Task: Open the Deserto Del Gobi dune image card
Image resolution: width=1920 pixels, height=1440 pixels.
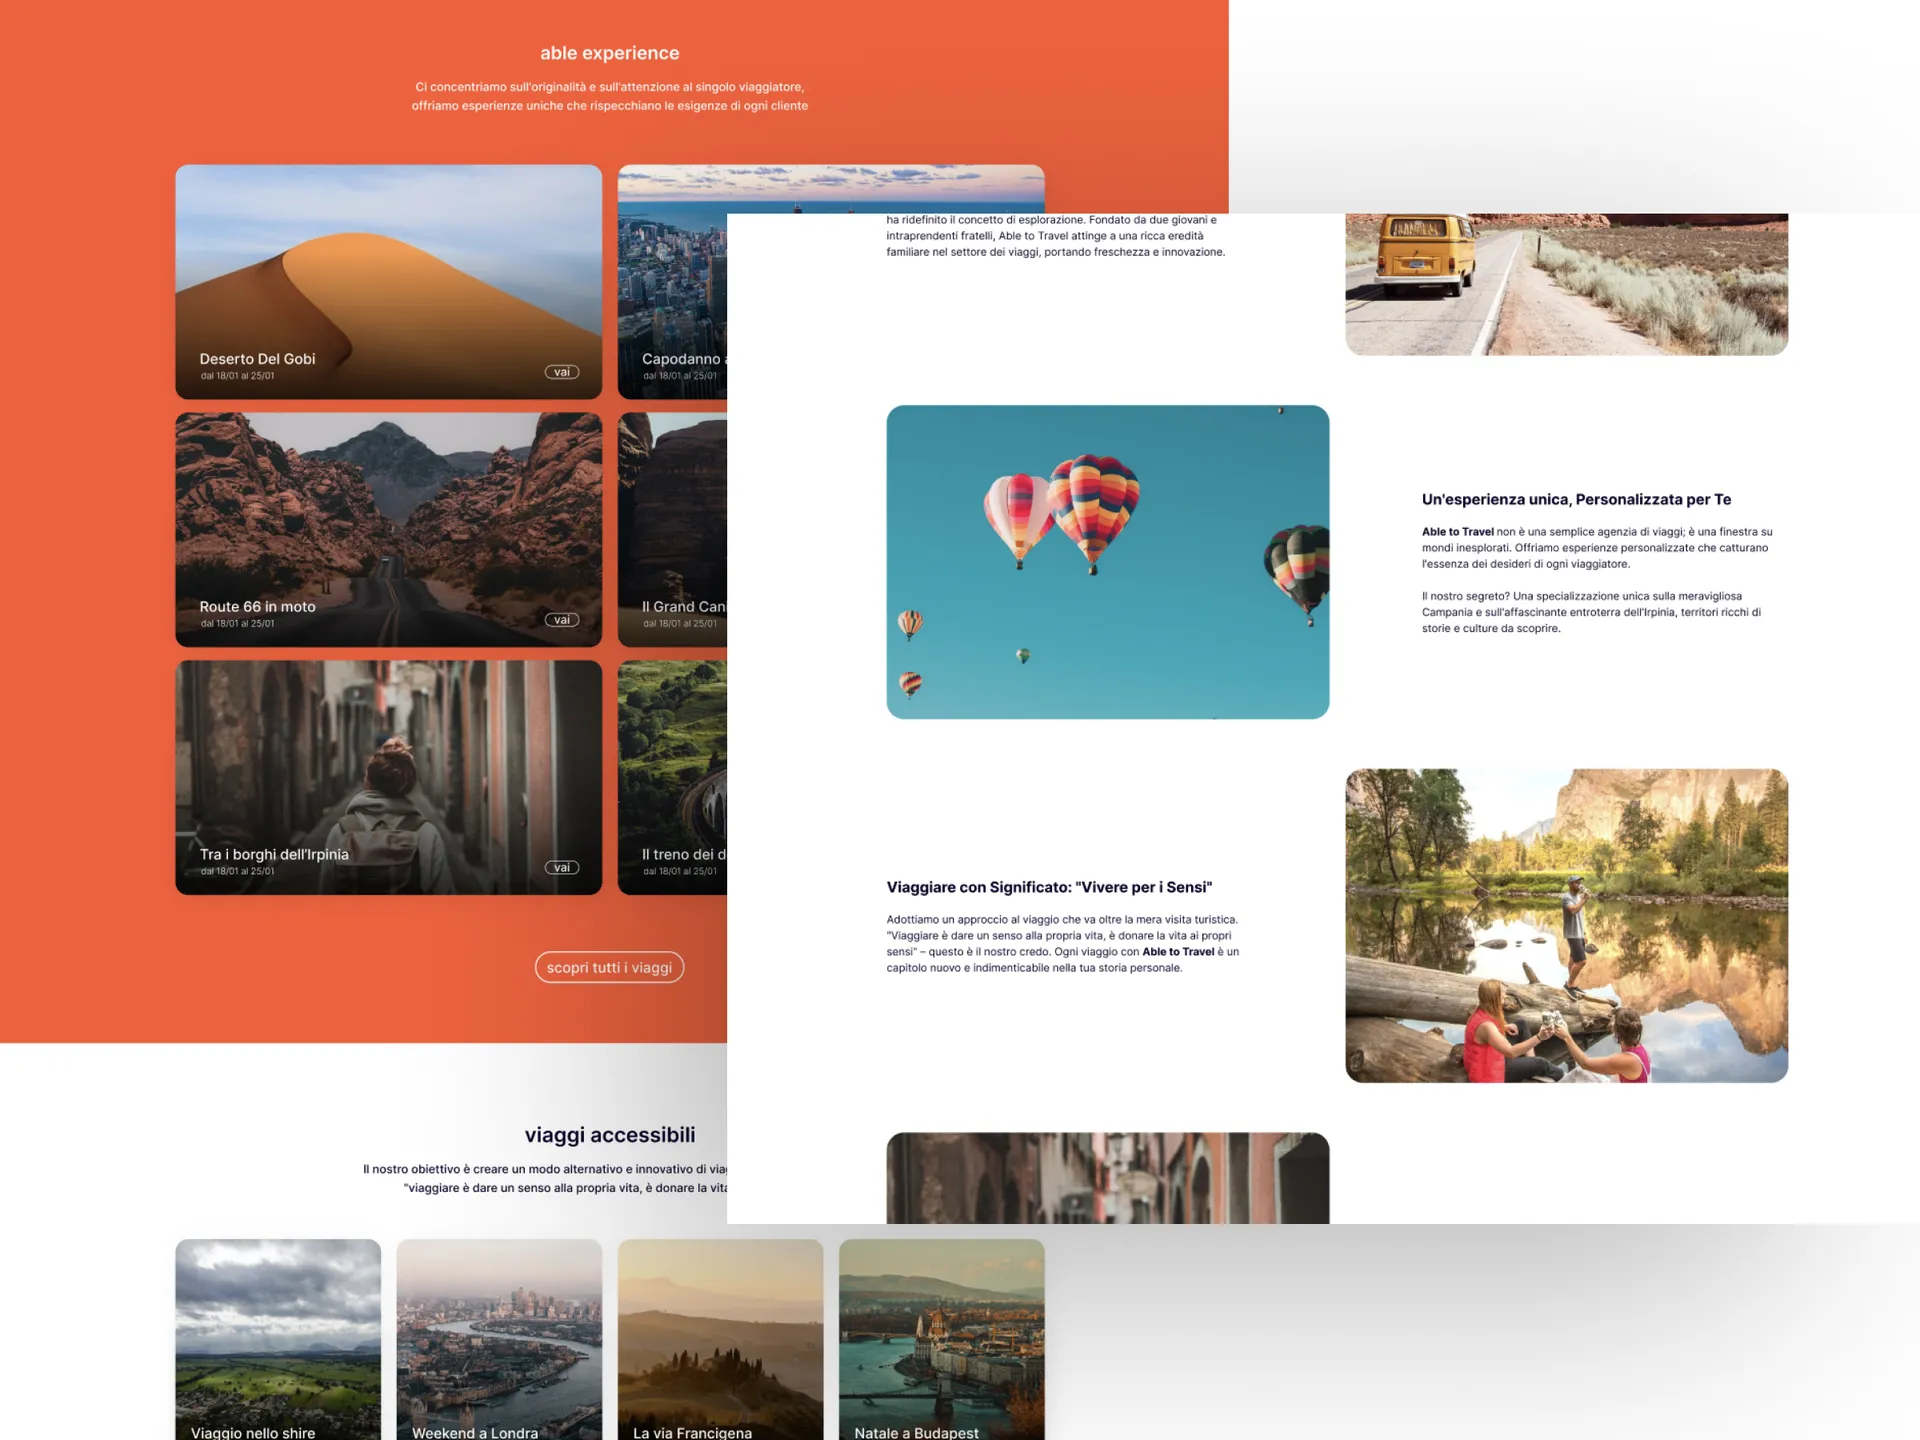Action: click(389, 282)
